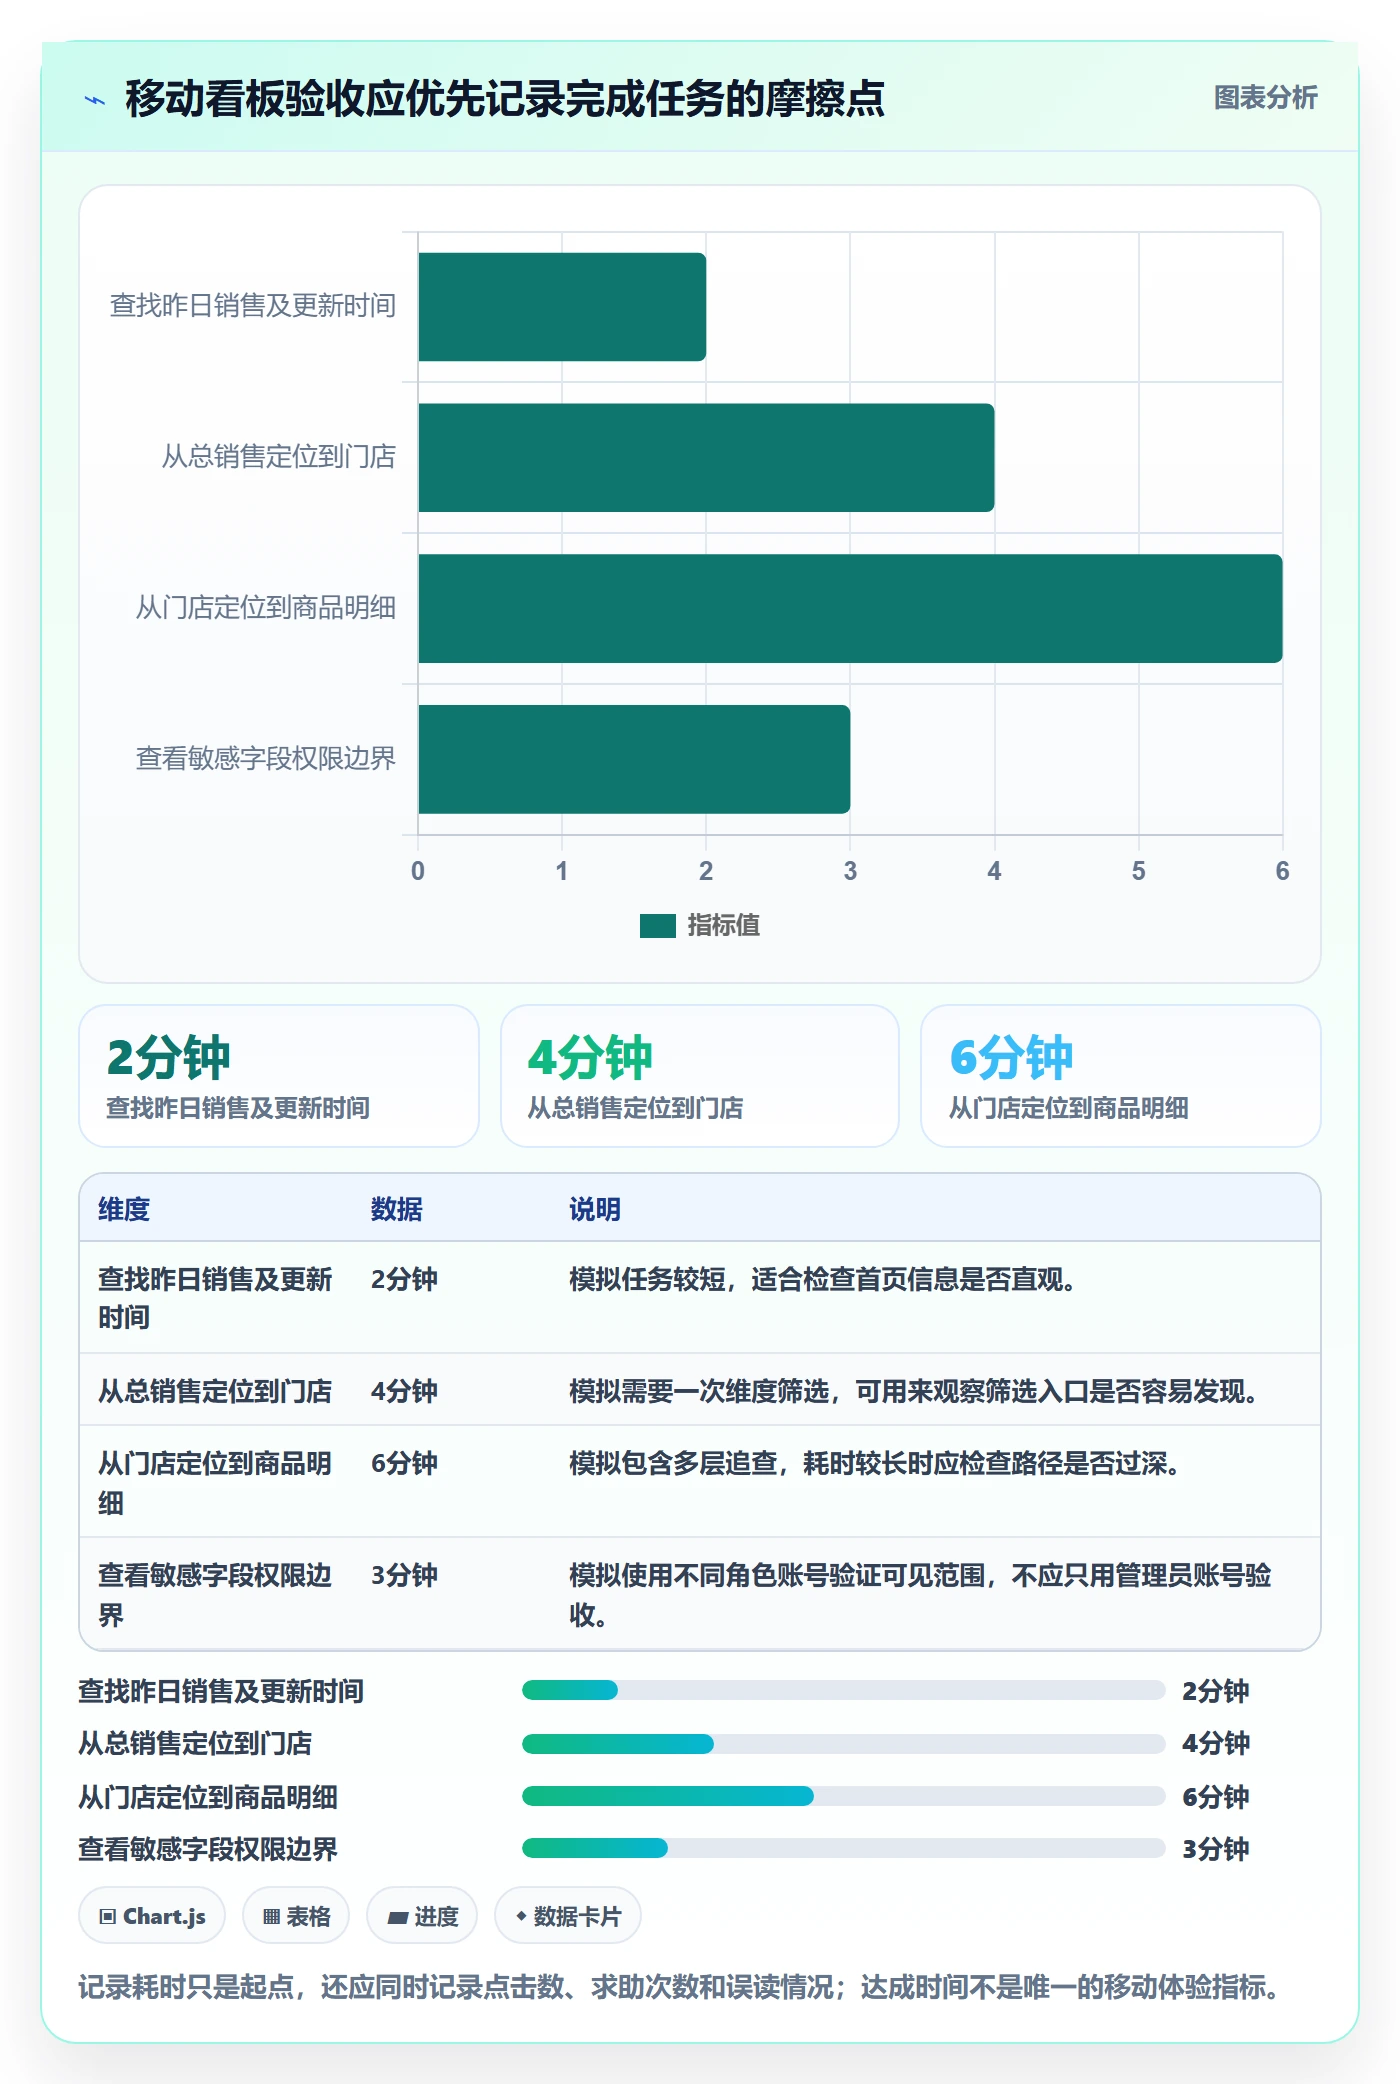Click the 维度 column header
The height and width of the screenshot is (2084, 1400).
coord(124,1210)
